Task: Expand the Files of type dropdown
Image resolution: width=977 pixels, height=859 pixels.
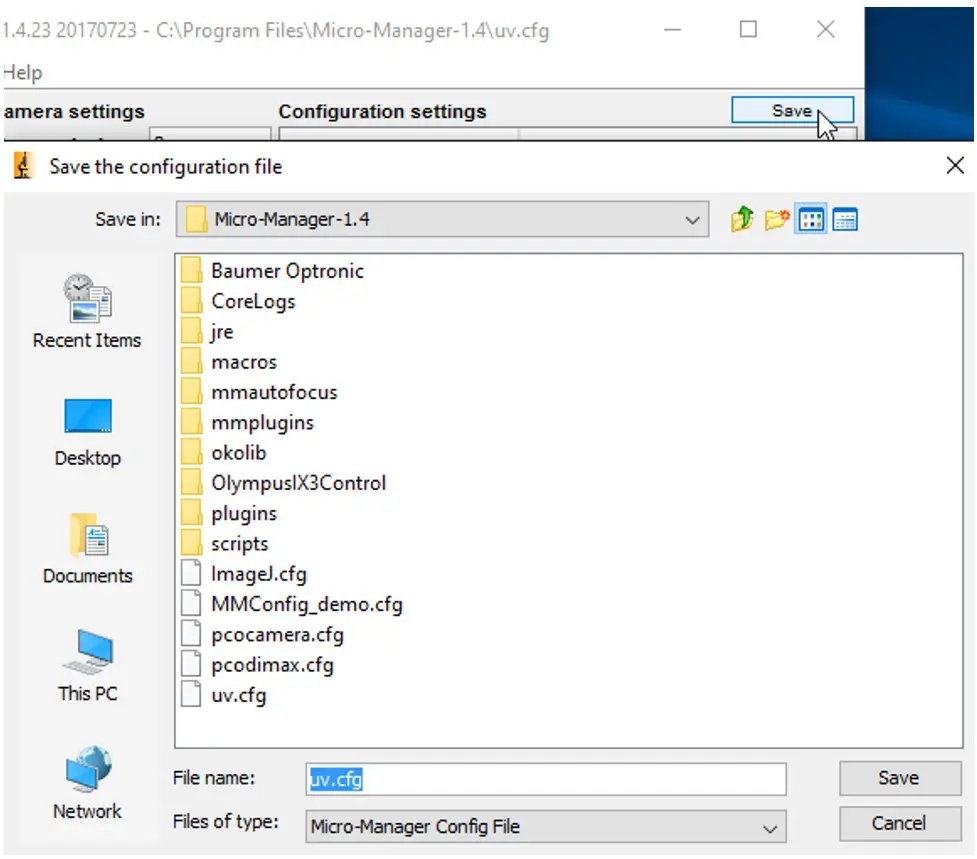Action: pyautogui.click(x=770, y=827)
